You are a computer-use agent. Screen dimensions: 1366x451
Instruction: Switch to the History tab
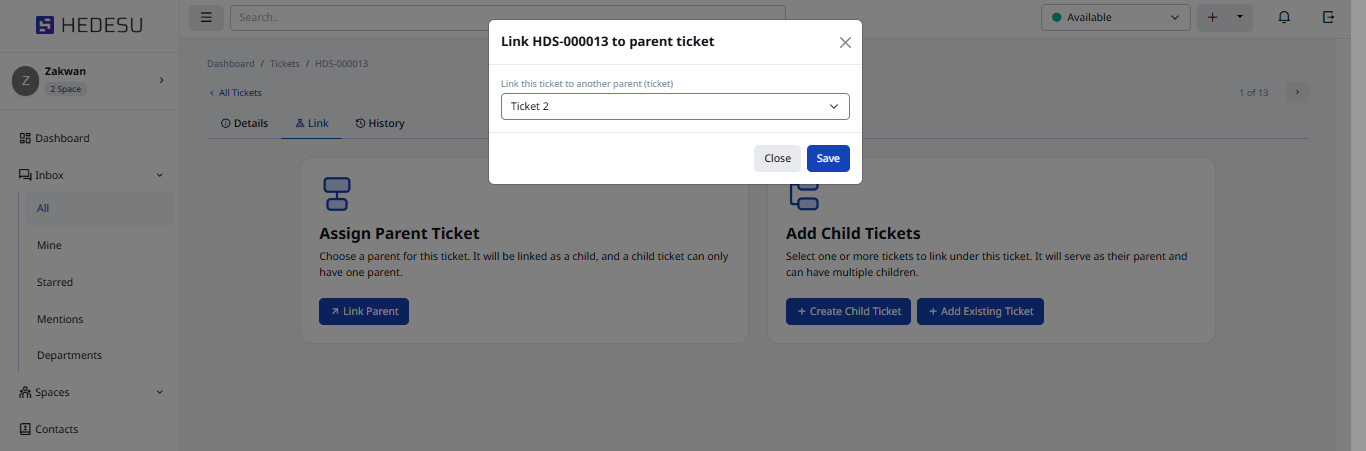coord(380,123)
